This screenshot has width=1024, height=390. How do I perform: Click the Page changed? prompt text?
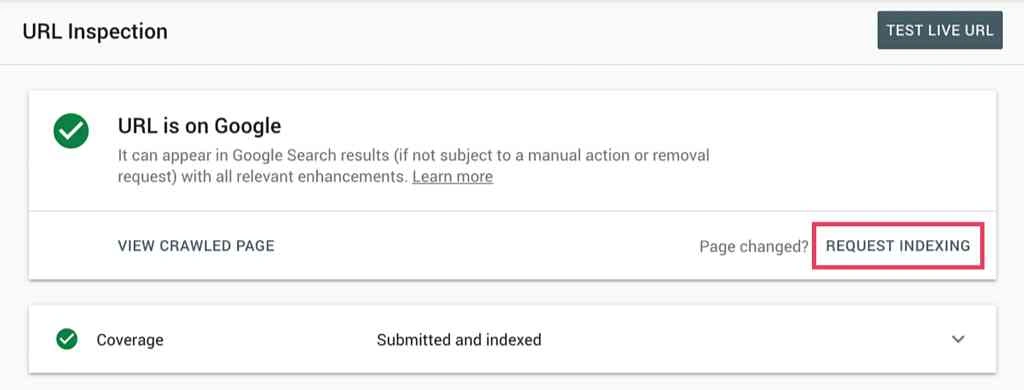pos(754,246)
